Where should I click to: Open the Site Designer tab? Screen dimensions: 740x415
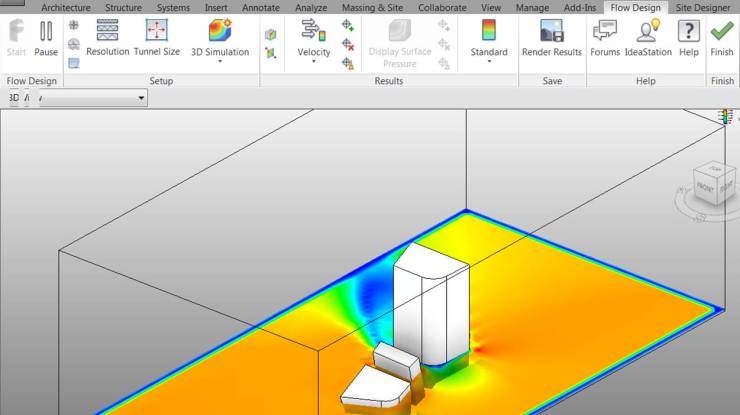pyautogui.click(x=703, y=7)
